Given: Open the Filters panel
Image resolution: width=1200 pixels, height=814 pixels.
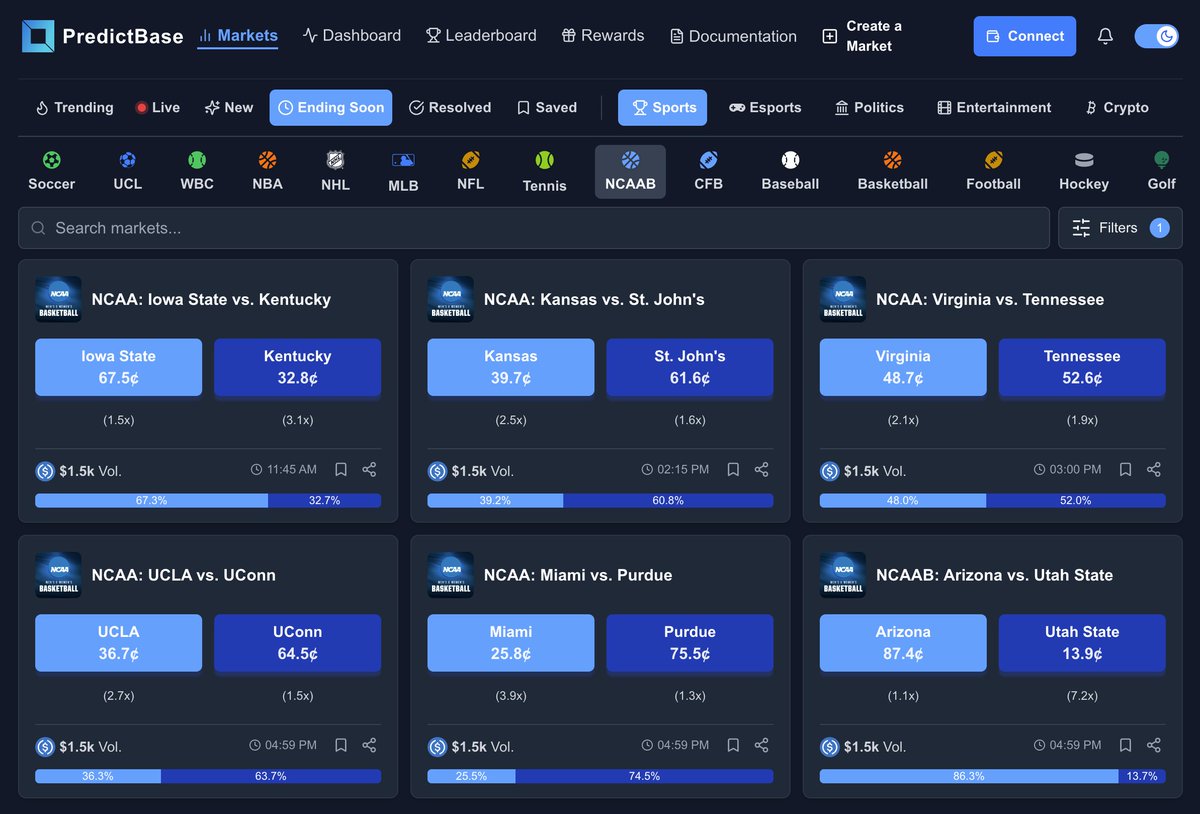Looking at the screenshot, I should [x=1120, y=228].
